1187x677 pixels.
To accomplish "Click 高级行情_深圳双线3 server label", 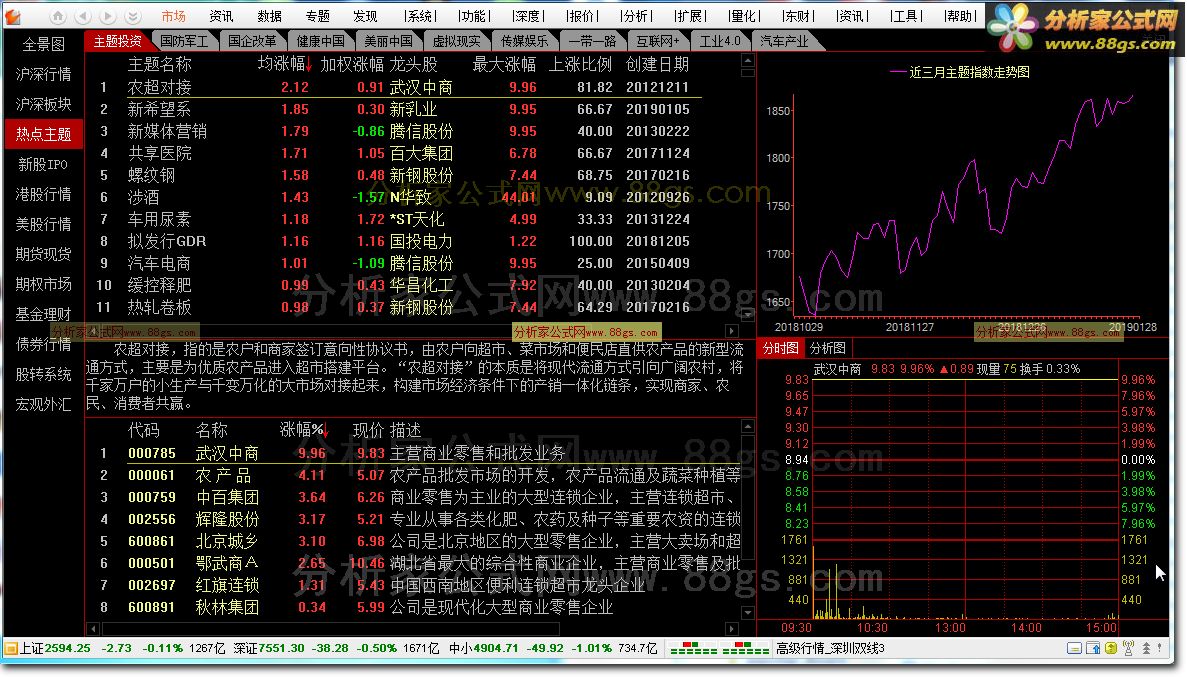I will 830,648.
